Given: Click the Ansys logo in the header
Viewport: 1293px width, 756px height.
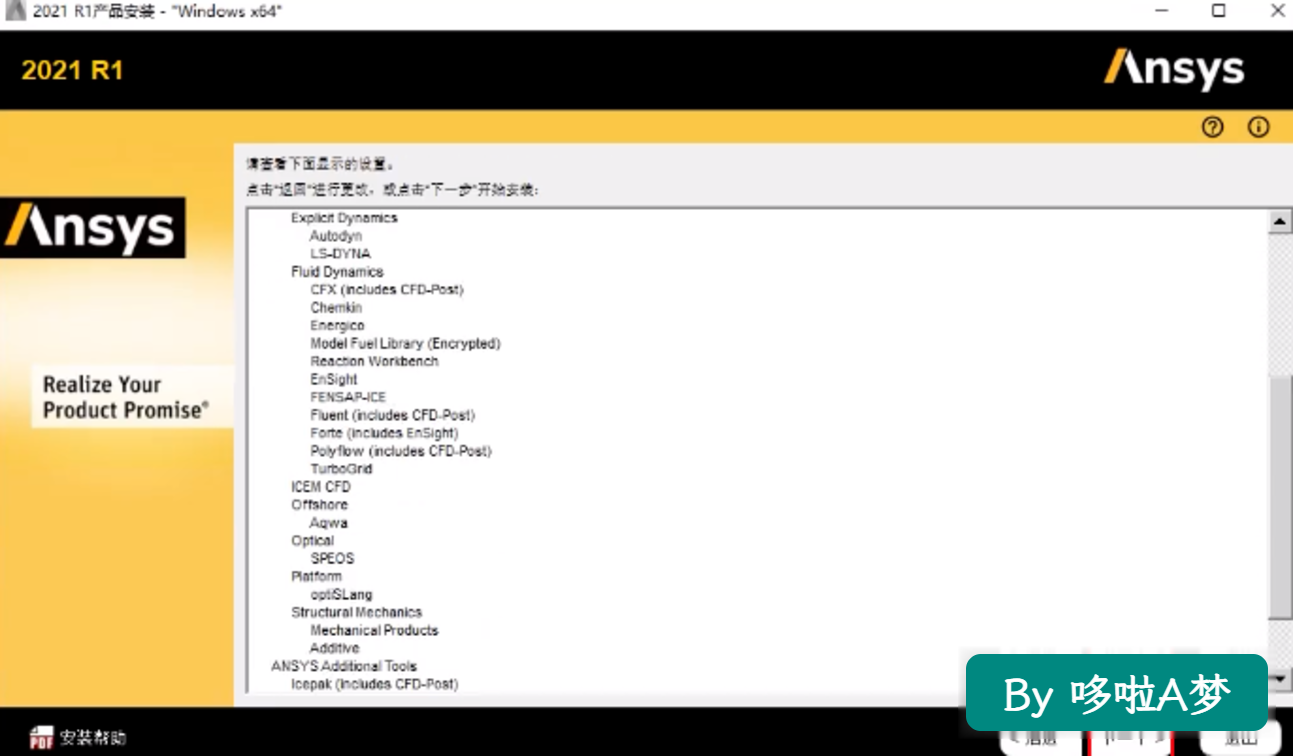Looking at the screenshot, I should click(1174, 70).
